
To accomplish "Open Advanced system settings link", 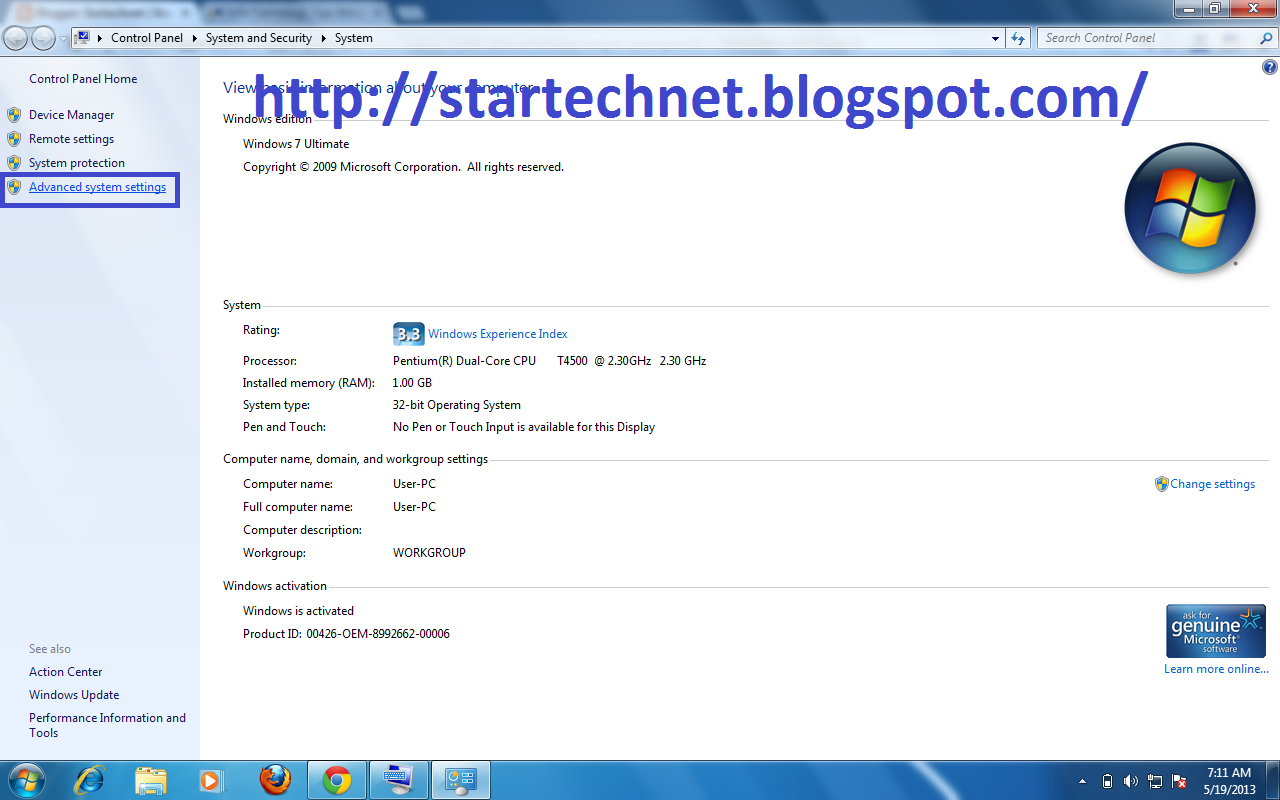I will tap(97, 187).
